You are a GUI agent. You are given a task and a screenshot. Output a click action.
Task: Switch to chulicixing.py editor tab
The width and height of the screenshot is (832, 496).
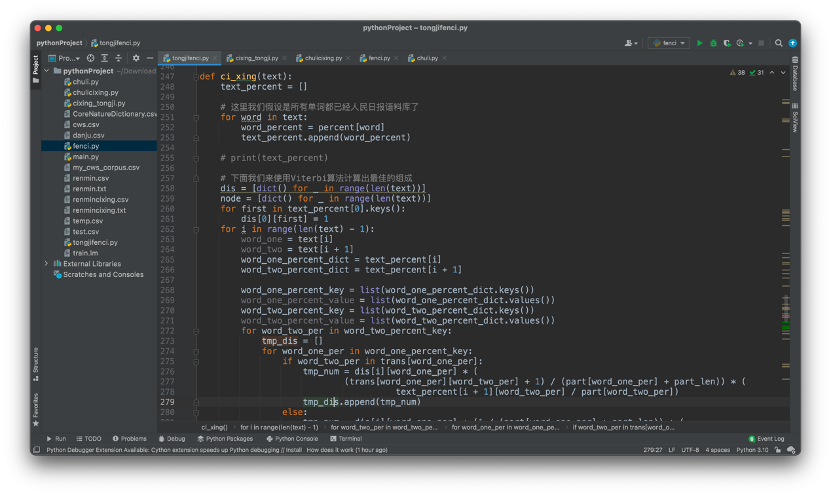[323, 58]
